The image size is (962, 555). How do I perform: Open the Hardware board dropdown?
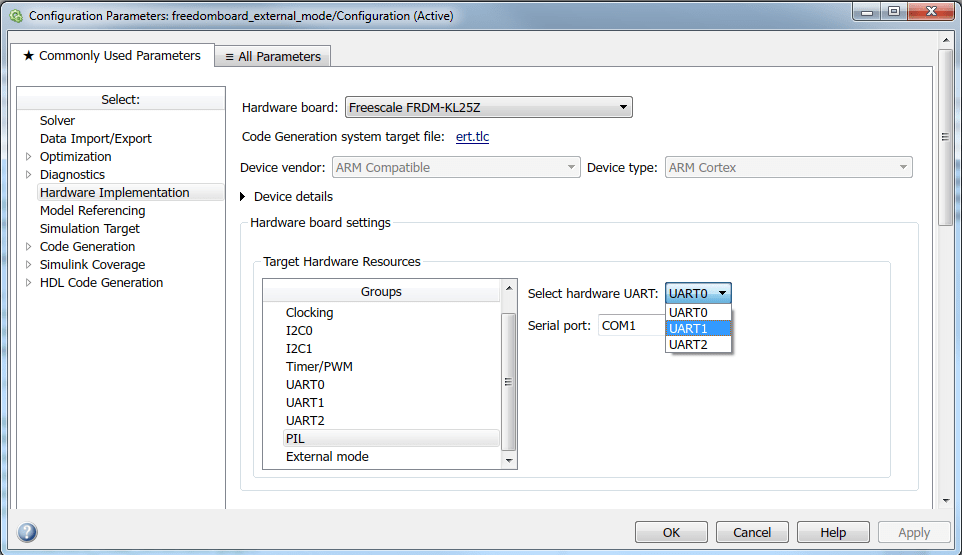[x=488, y=107]
